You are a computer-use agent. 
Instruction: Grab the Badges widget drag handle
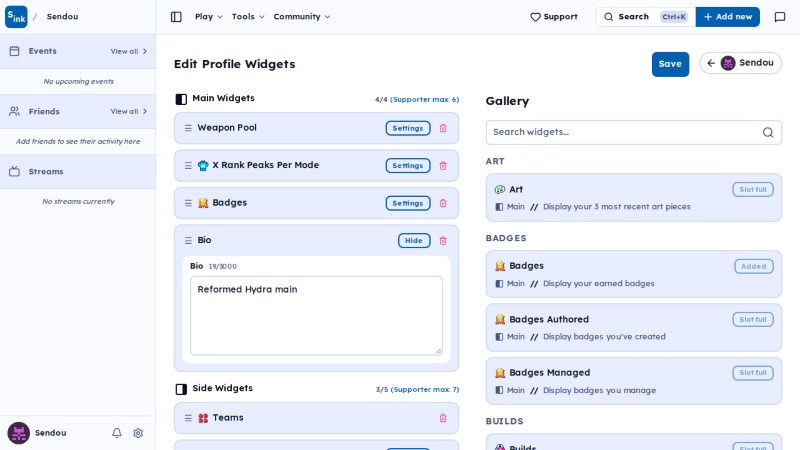[188, 203]
